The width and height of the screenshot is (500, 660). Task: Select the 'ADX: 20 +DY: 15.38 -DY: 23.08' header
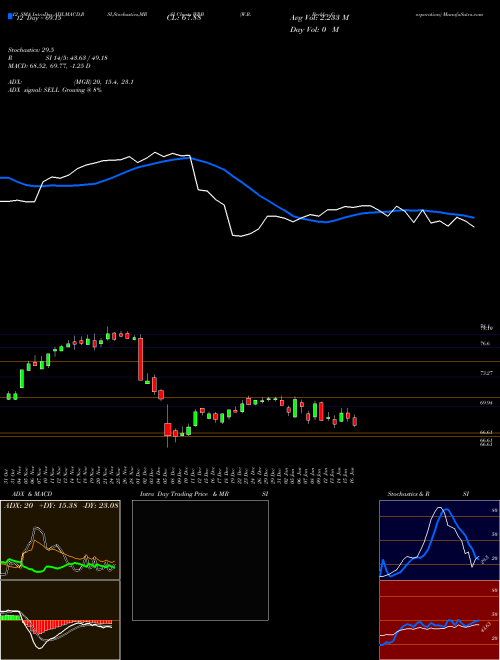point(61,505)
